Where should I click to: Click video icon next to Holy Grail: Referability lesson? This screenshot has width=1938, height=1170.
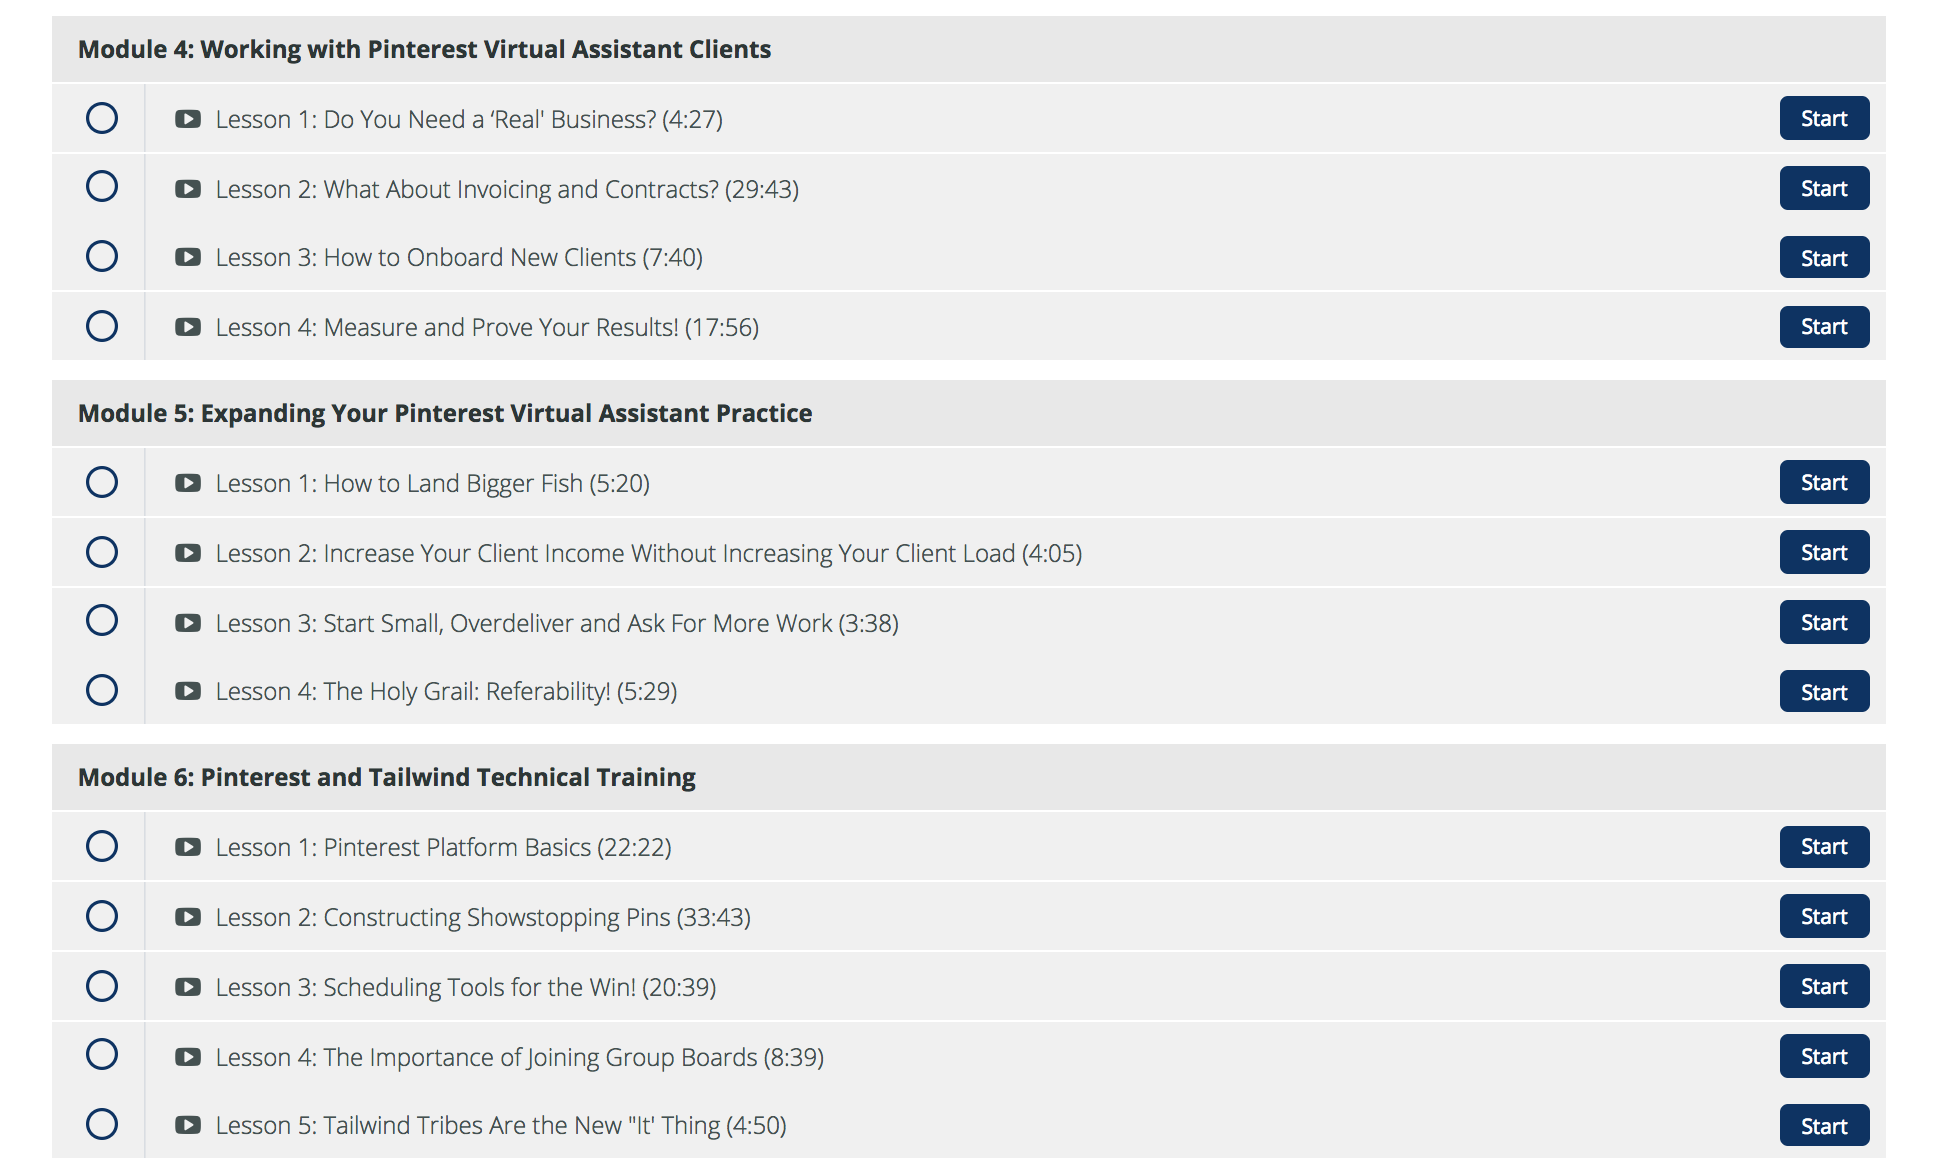click(188, 691)
